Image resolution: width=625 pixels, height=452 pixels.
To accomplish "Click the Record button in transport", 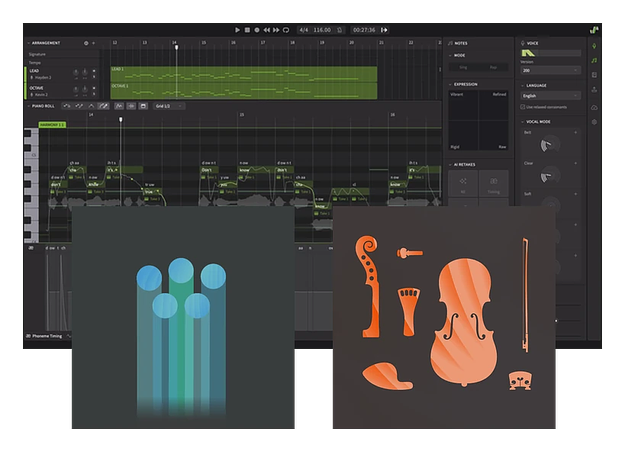I will pyautogui.click(x=257, y=30).
